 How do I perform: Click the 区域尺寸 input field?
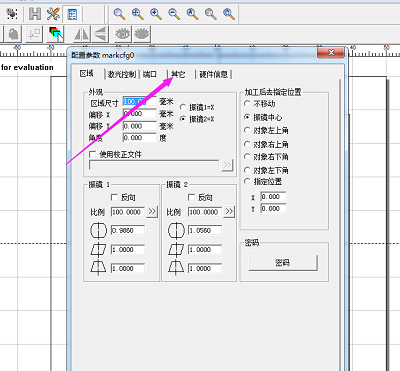[x=140, y=101]
